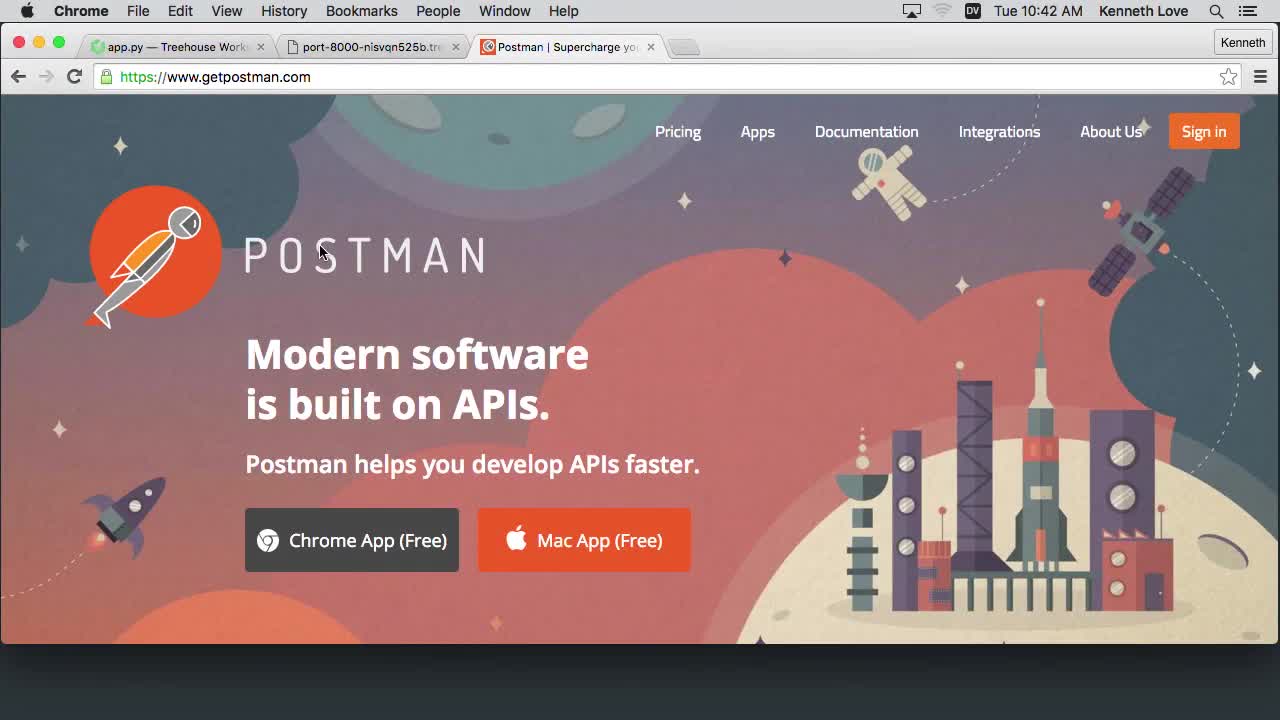Image resolution: width=1280 pixels, height=720 pixels.
Task: Open the File menu
Action: point(138,11)
